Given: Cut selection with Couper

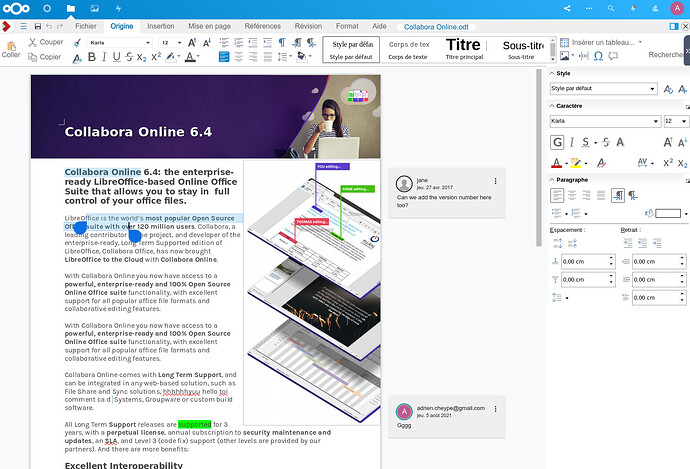Looking at the screenshot, I should 46,42.
